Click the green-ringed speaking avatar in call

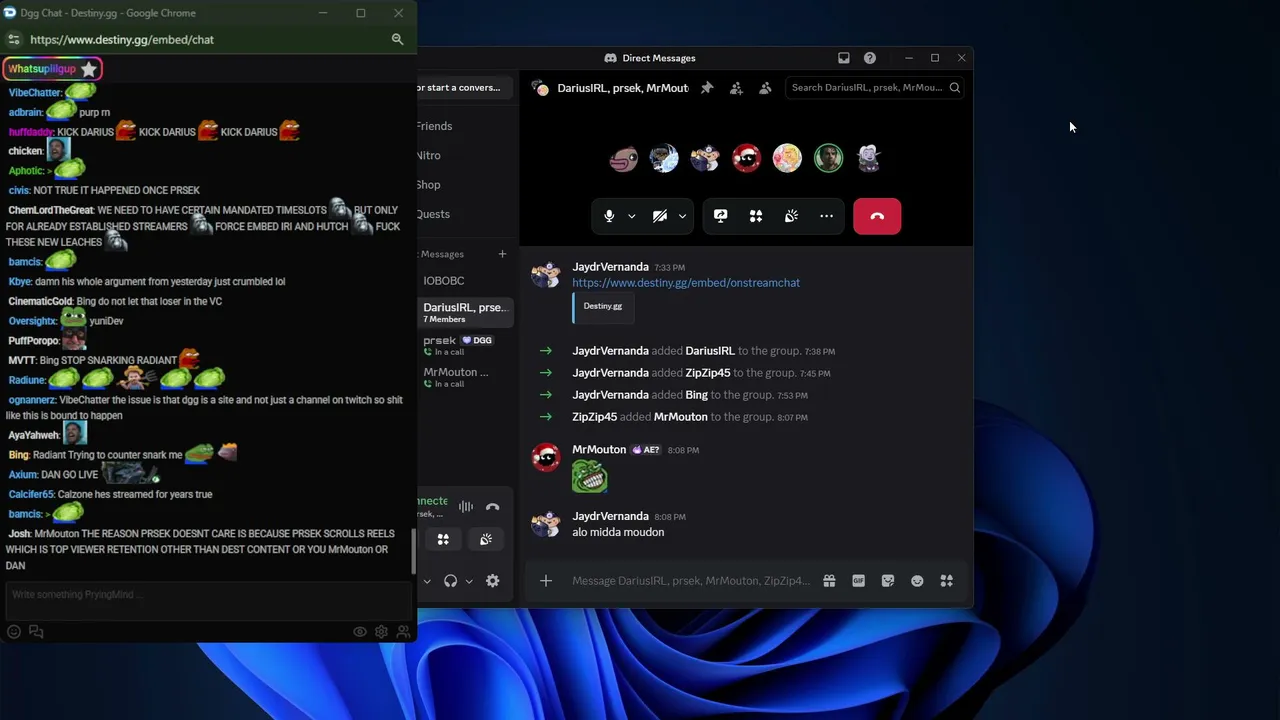(x=828, y=158)
